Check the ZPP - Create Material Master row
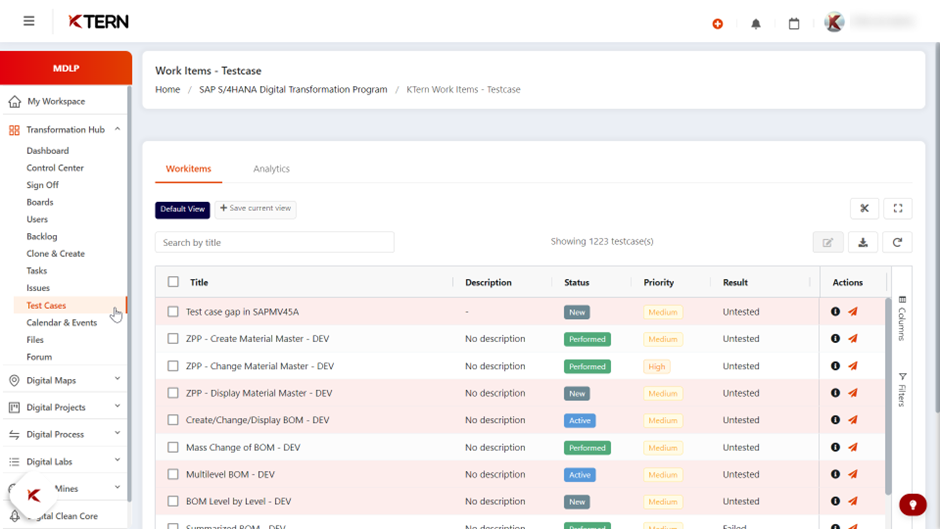Screen dimensions: 940x529 tap(173, 339)
